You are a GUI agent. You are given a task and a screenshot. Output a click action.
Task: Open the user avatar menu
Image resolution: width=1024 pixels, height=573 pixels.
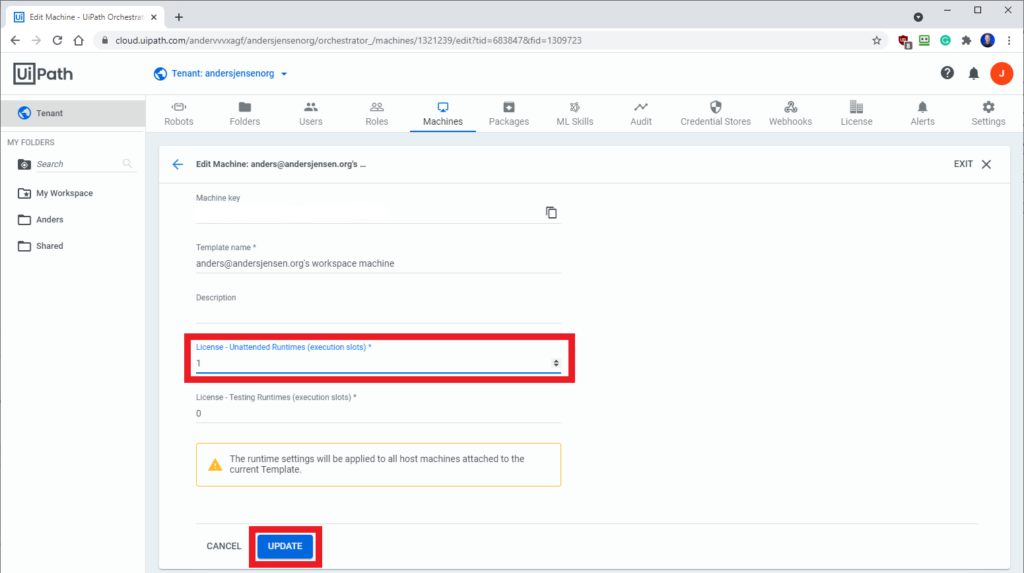click(x=1001, y=73)
